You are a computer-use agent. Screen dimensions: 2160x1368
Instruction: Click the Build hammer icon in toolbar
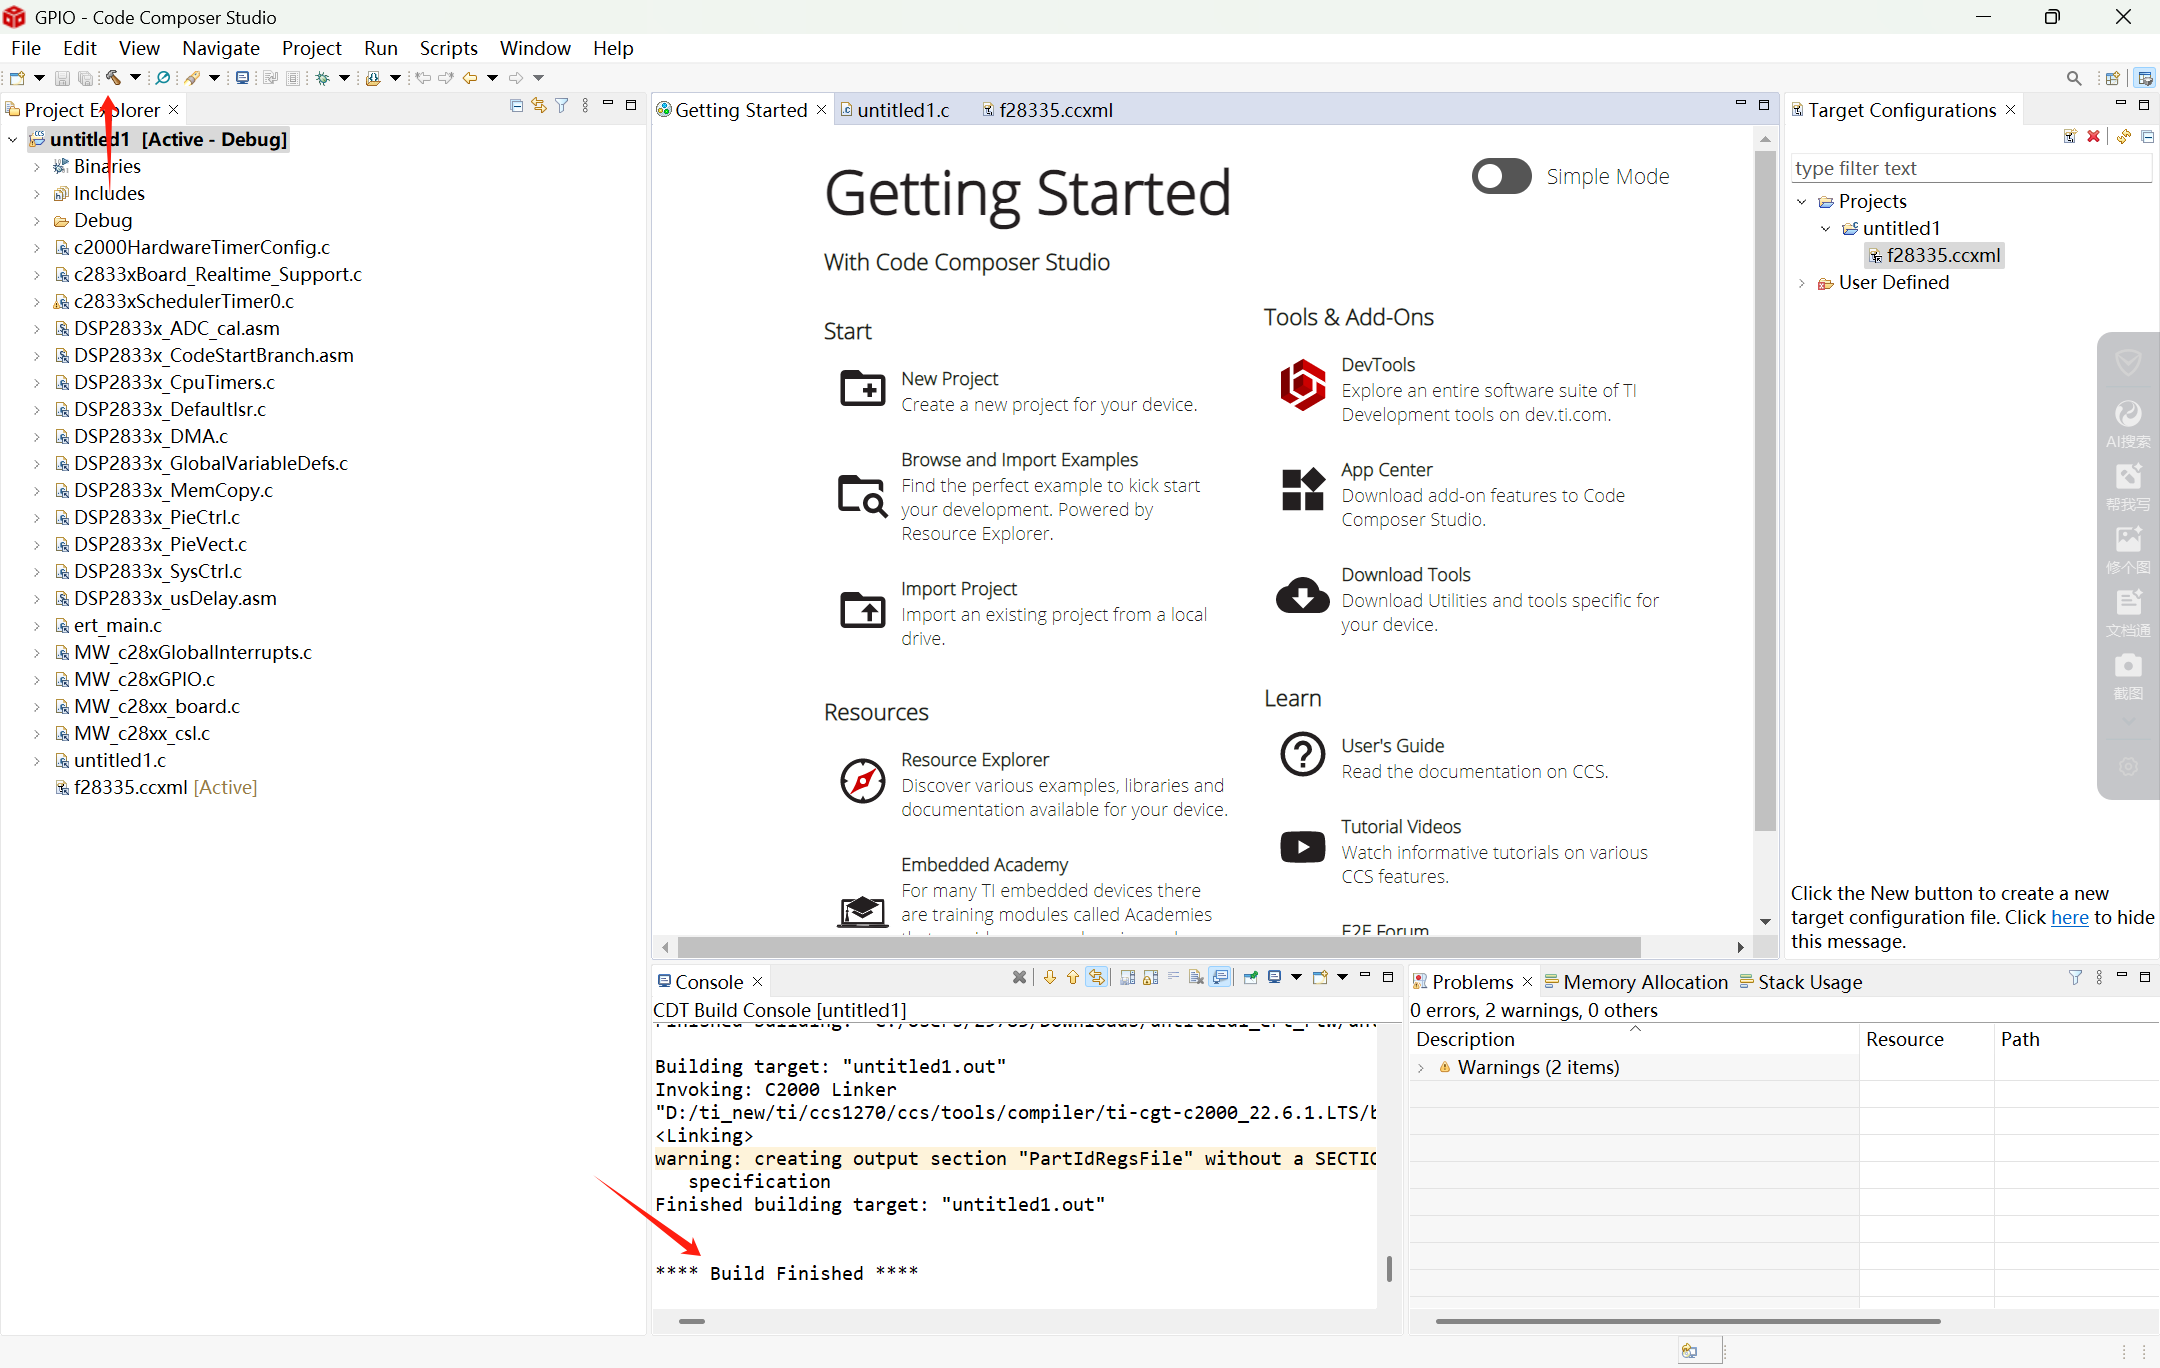(x=113, y=77)
